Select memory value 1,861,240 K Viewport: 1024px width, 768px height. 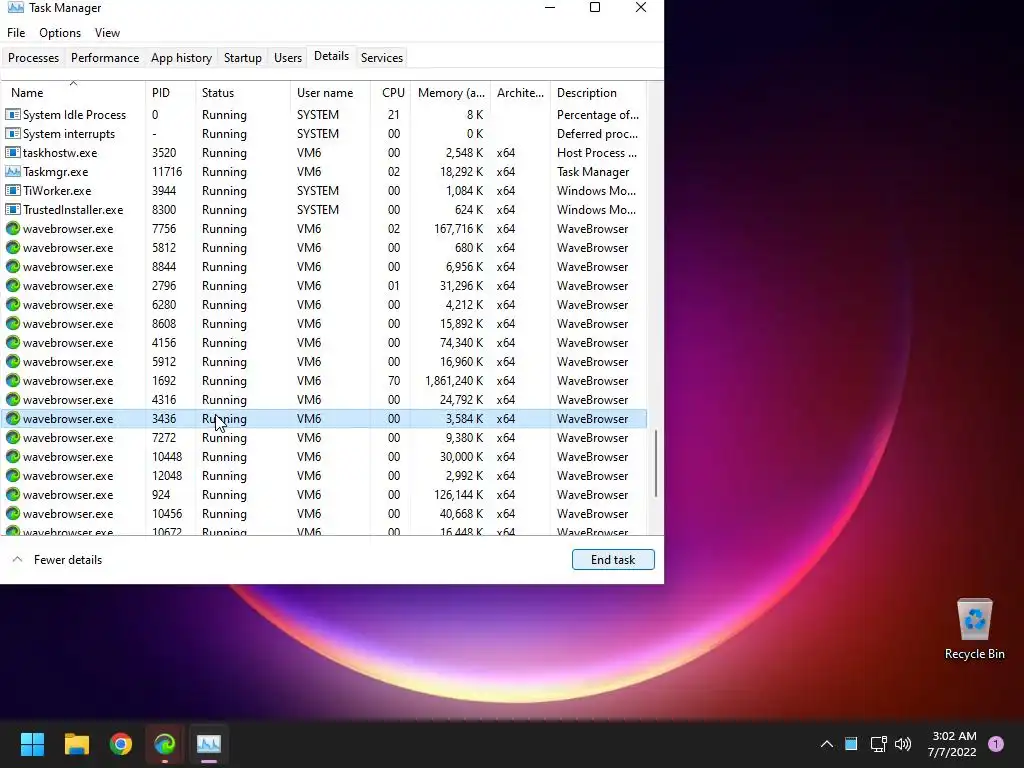(454, 380)
